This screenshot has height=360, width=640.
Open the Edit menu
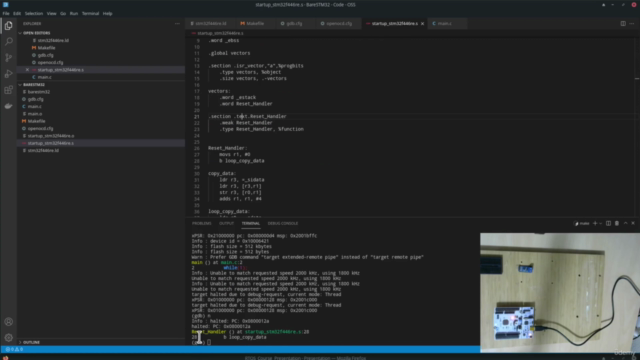[x=17, y=13]
